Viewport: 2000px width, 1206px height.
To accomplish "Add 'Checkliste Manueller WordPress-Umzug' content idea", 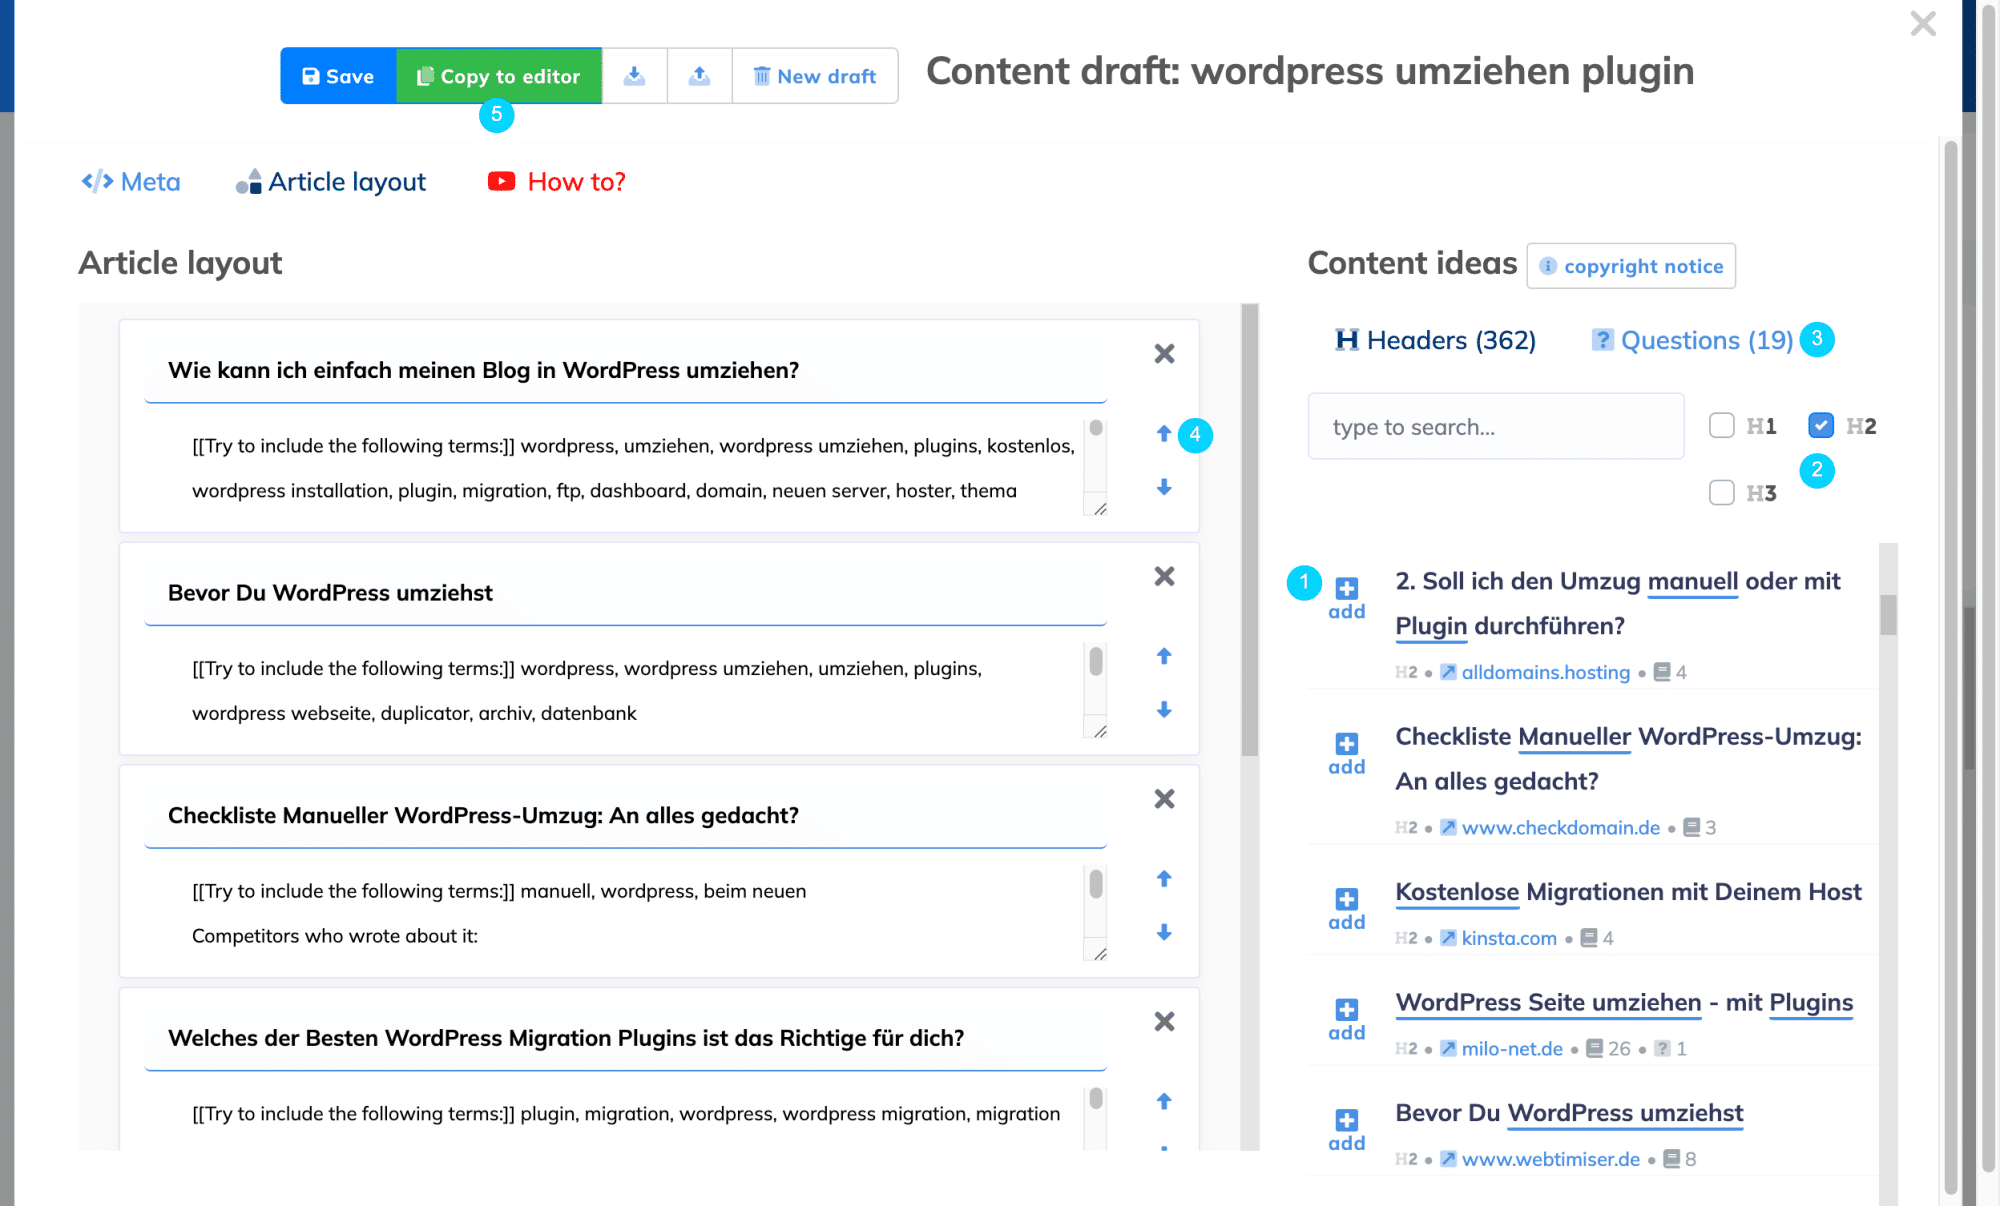I will 1347,754.
